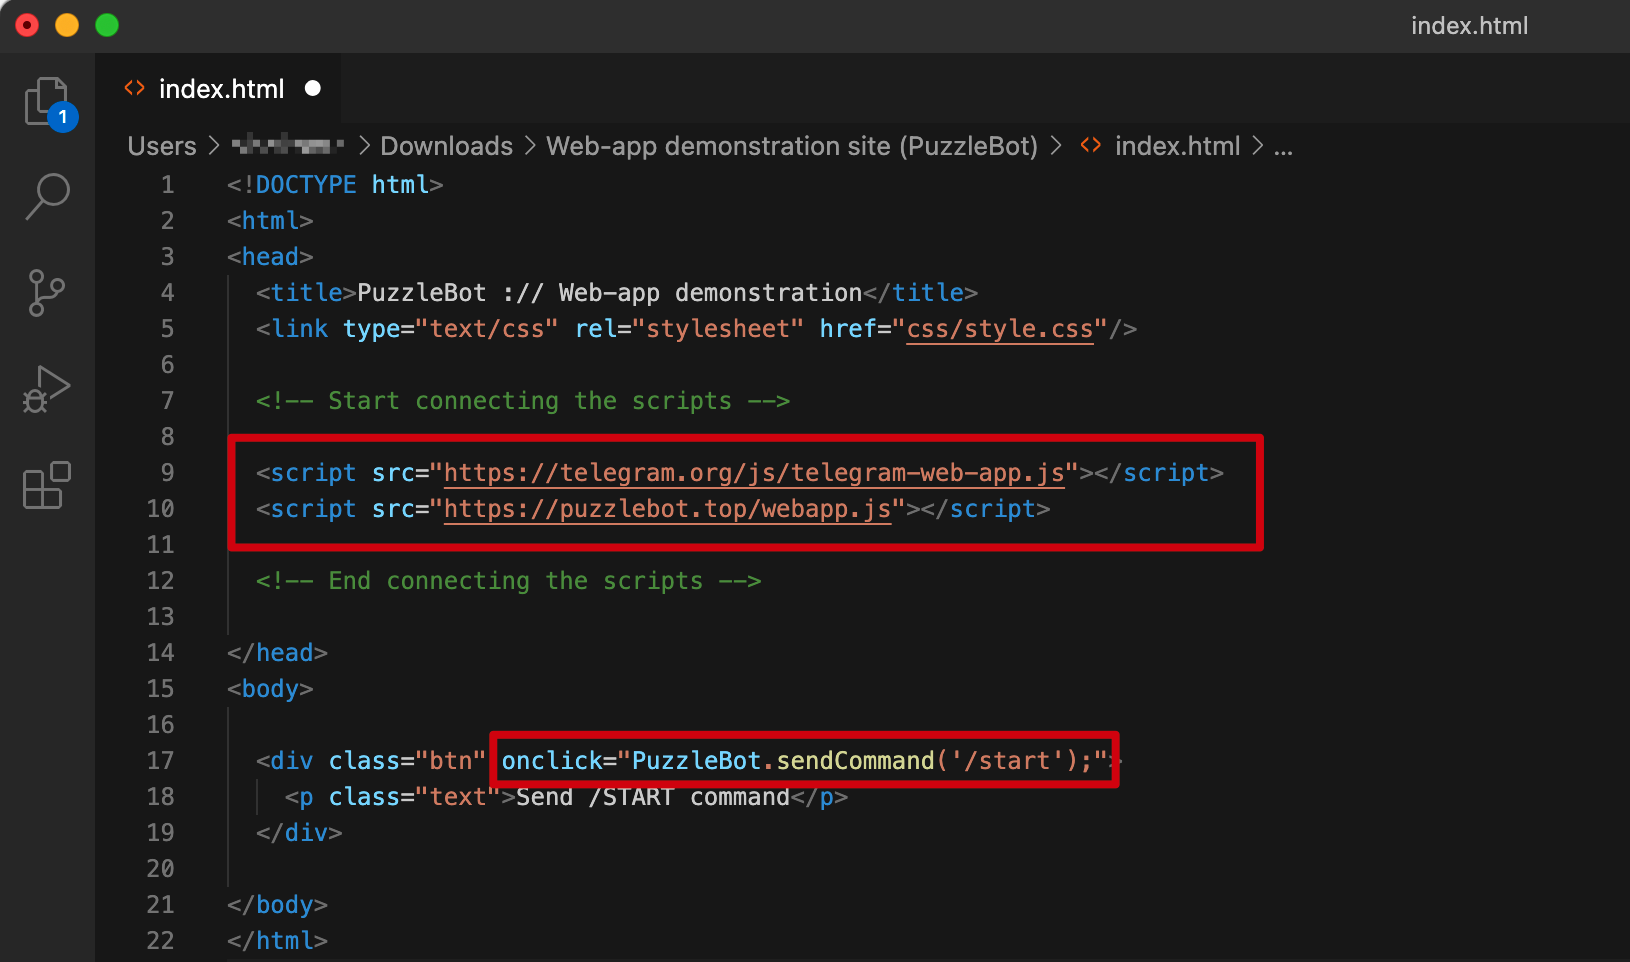Image resolution: width=1630 pixels, height=962 pixels.
Task: Open the Extensions view
Action: click(x=47, y=485)
